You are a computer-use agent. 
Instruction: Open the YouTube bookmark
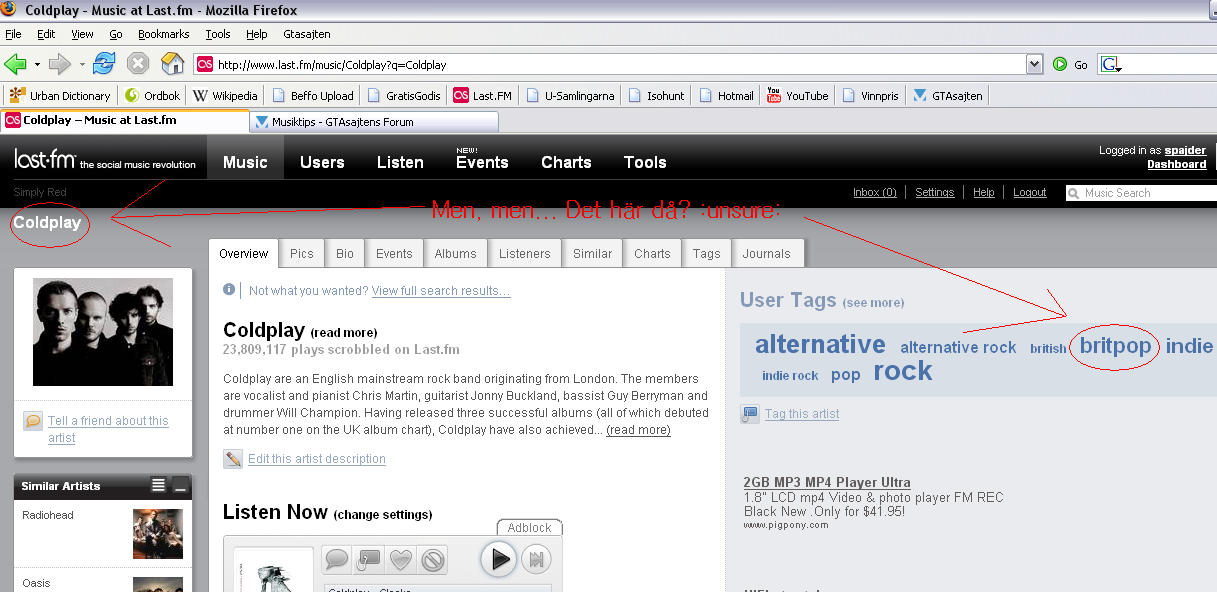[x=798, y=96]
